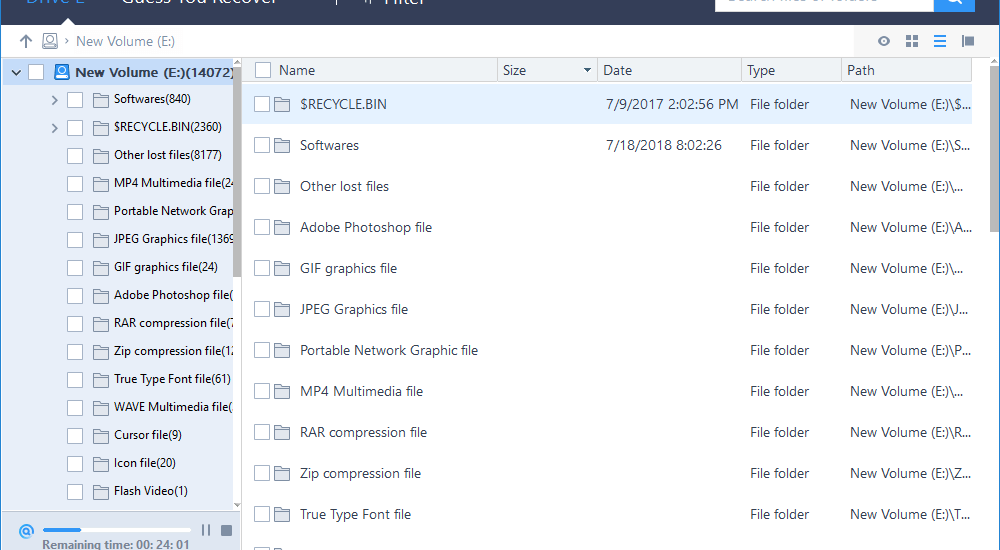Click Adobe Photoshop file folder icon in list
This screenshot has height=550, width=1000.
click(x=283, y=228)
